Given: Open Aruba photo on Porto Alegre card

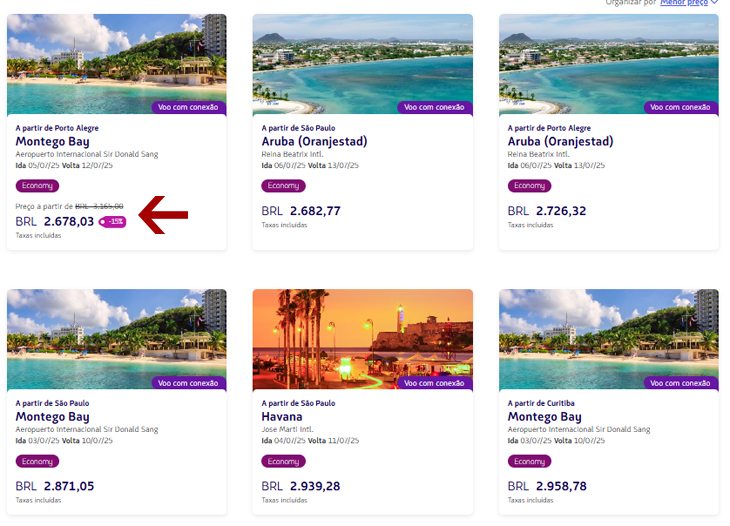Looking at the screenshot, I should click(608, 64).
